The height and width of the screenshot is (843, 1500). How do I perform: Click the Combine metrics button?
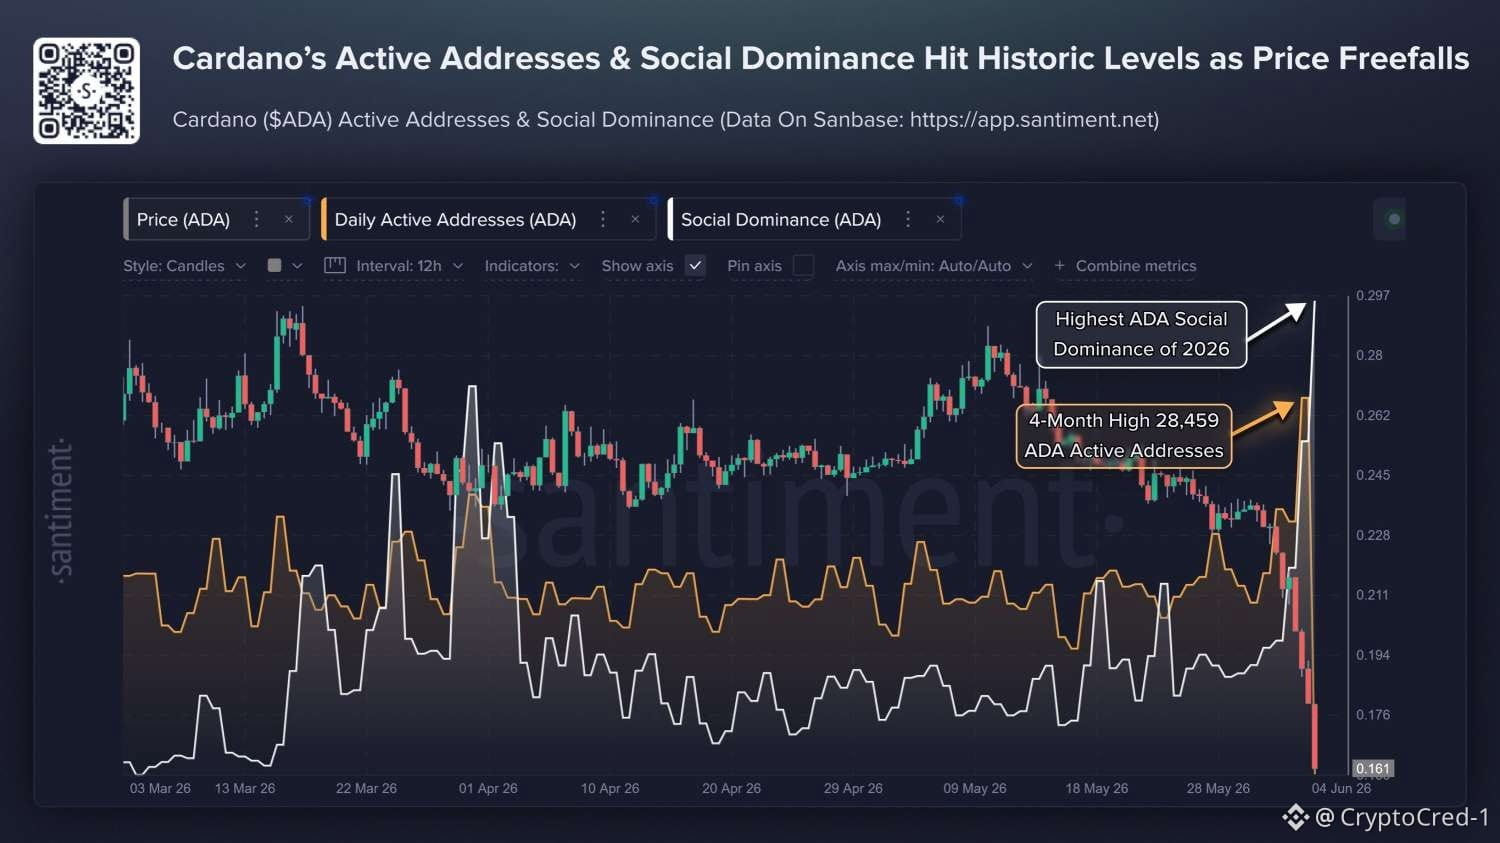click(1125, 266)
